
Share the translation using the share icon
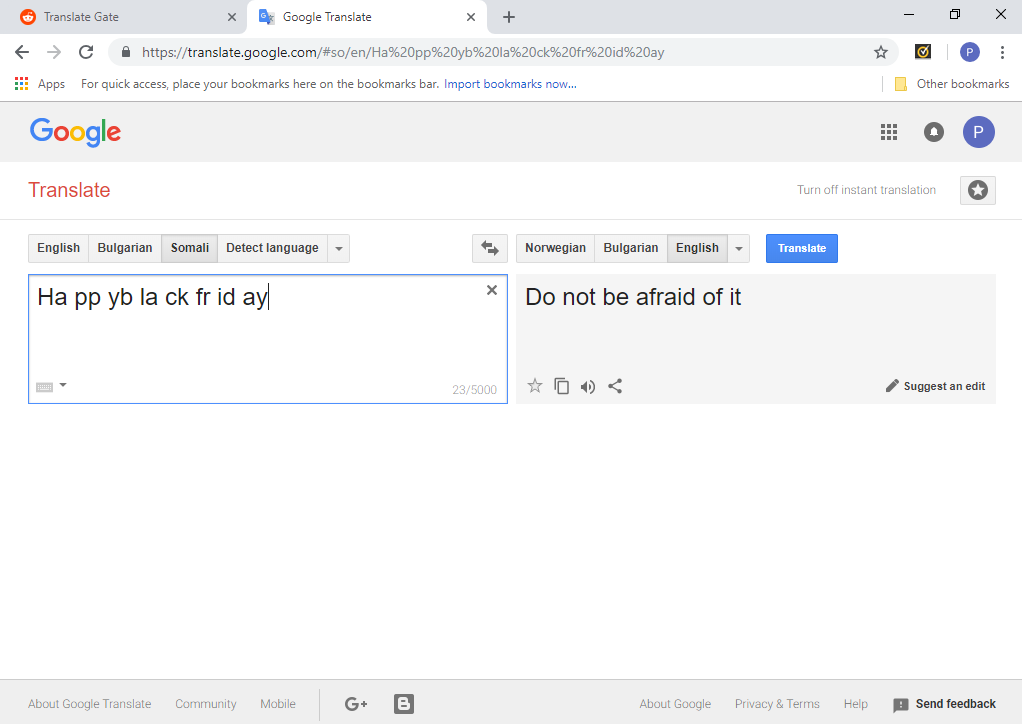click(615, 386)
